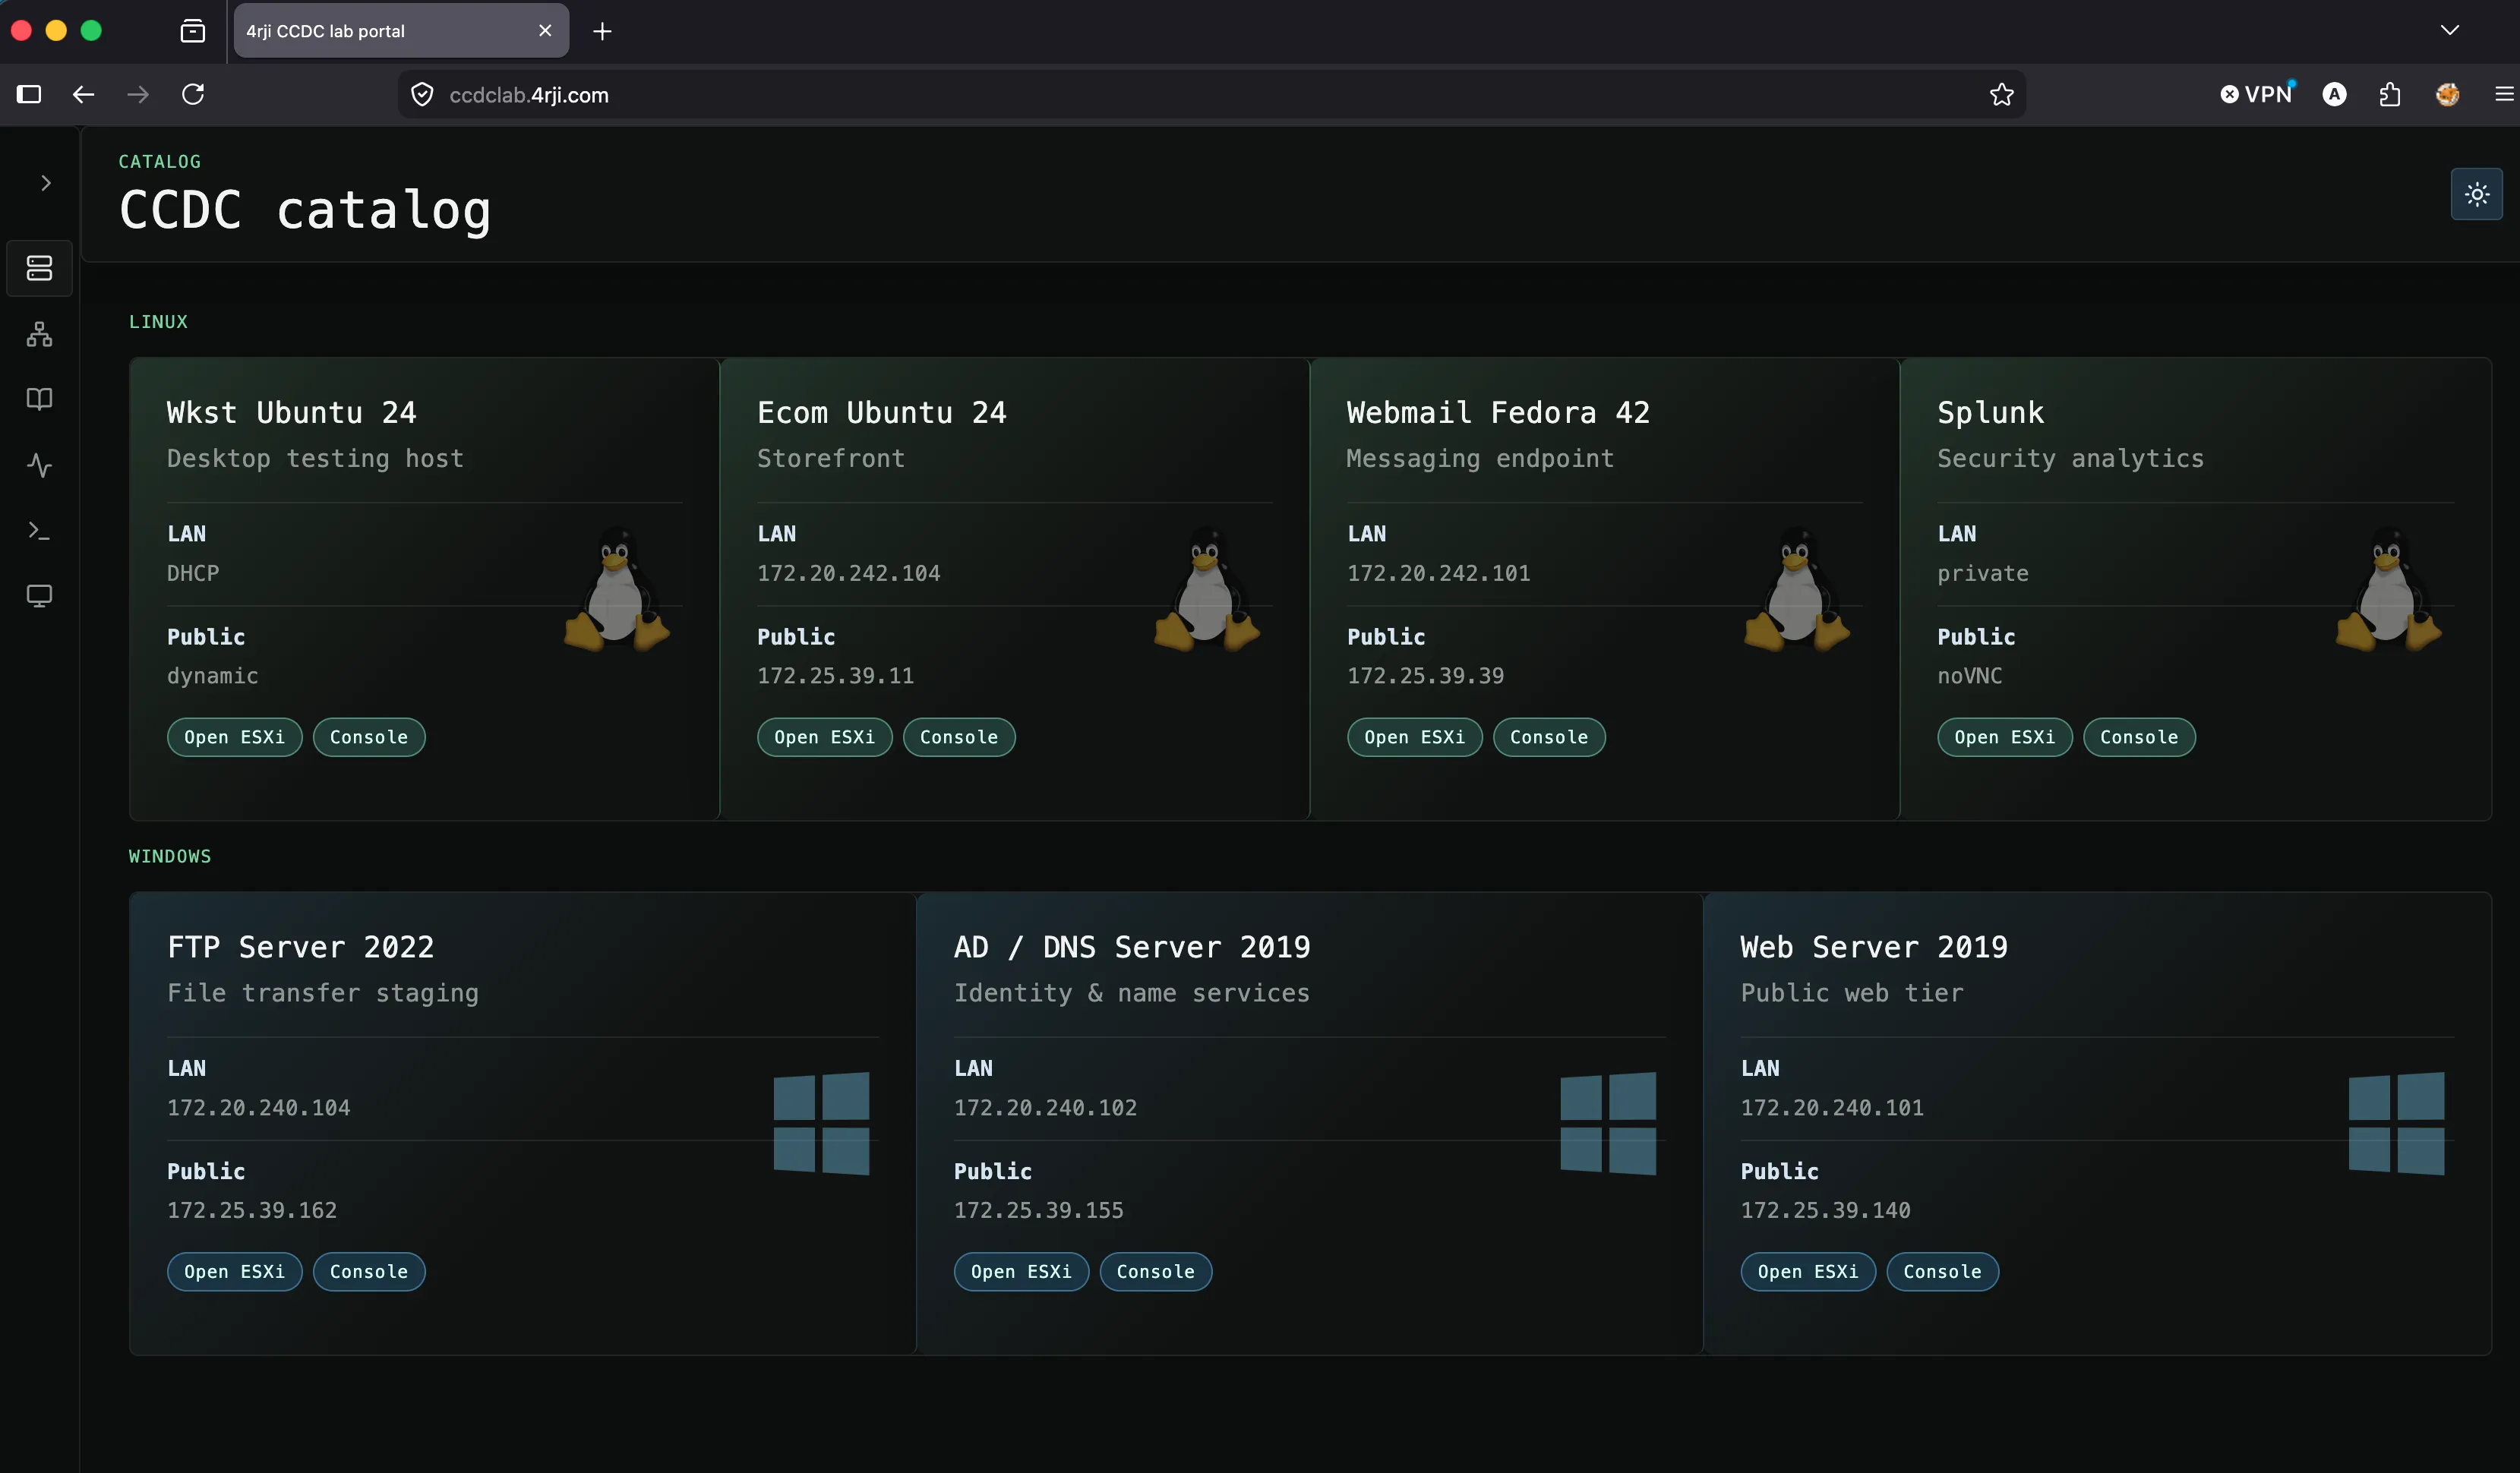Click the shield site security icon
Image resolution: width=2520 pixels, height=1473 pixels.
pos(422,95)
